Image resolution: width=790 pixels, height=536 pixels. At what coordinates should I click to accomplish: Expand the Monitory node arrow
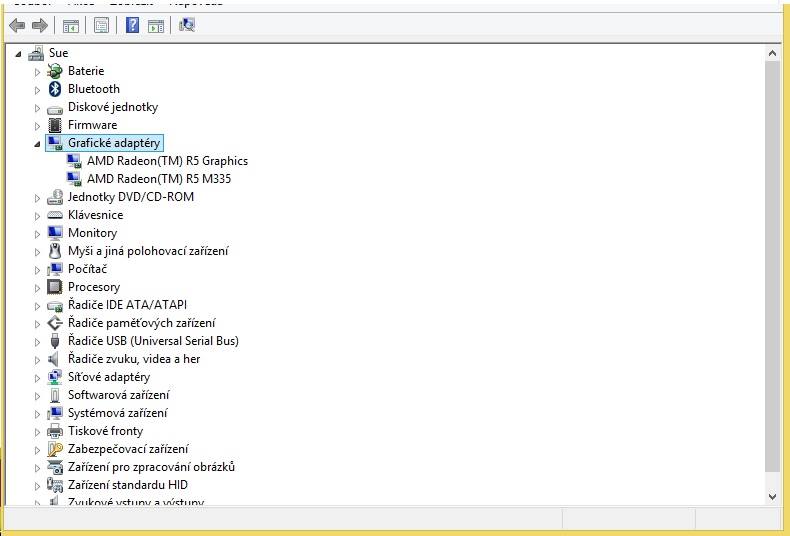[x=37, y=234]
